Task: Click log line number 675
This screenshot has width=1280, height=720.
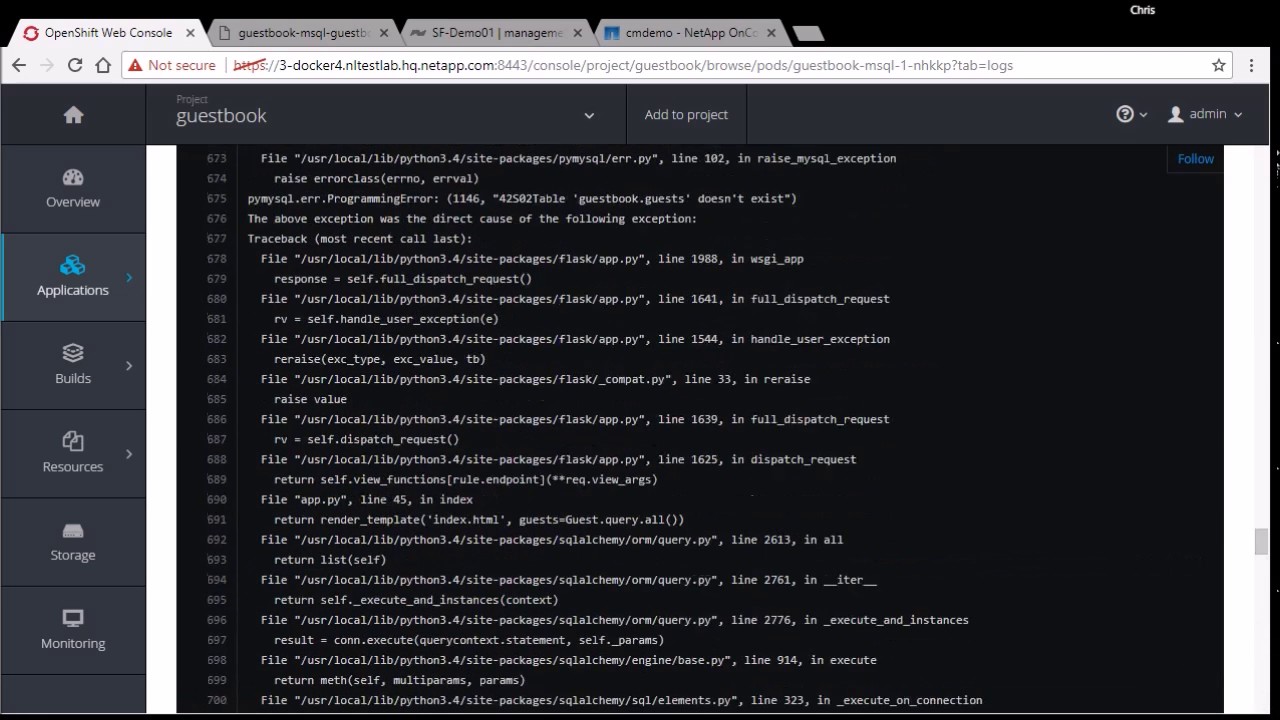Action: 216,199
